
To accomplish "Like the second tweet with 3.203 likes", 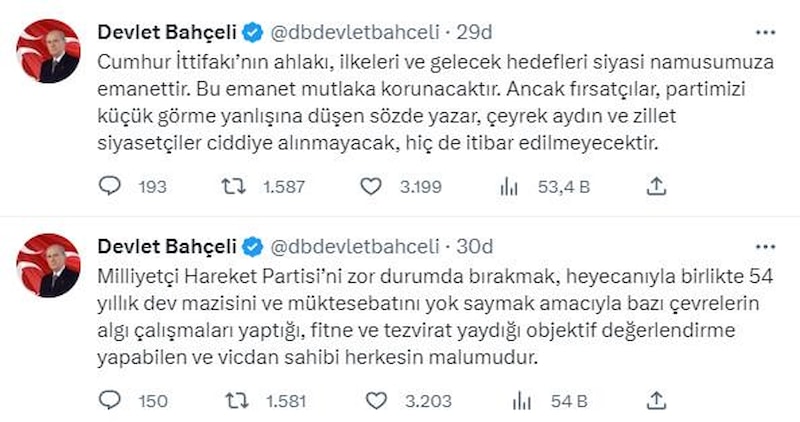I will click(375, 401).
